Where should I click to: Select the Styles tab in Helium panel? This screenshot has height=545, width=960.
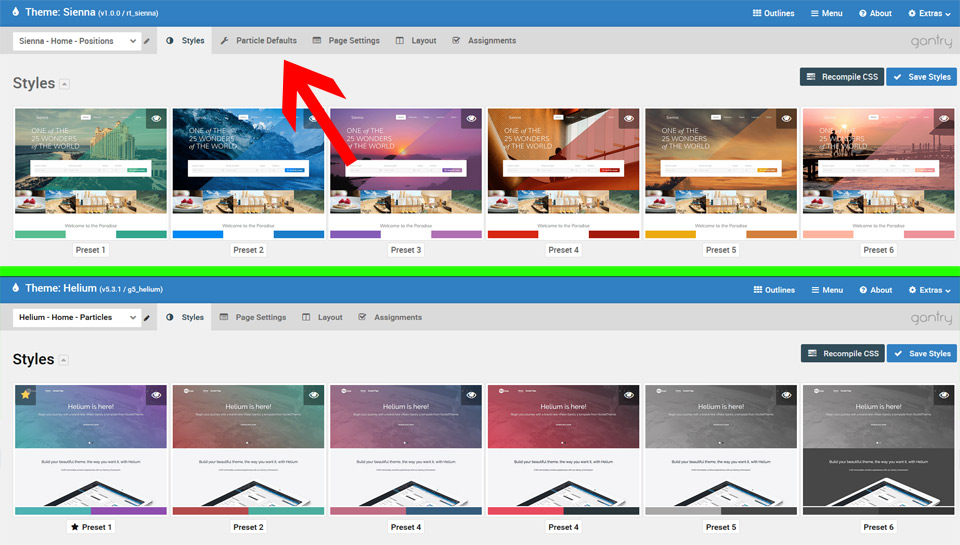pos(184,317)
